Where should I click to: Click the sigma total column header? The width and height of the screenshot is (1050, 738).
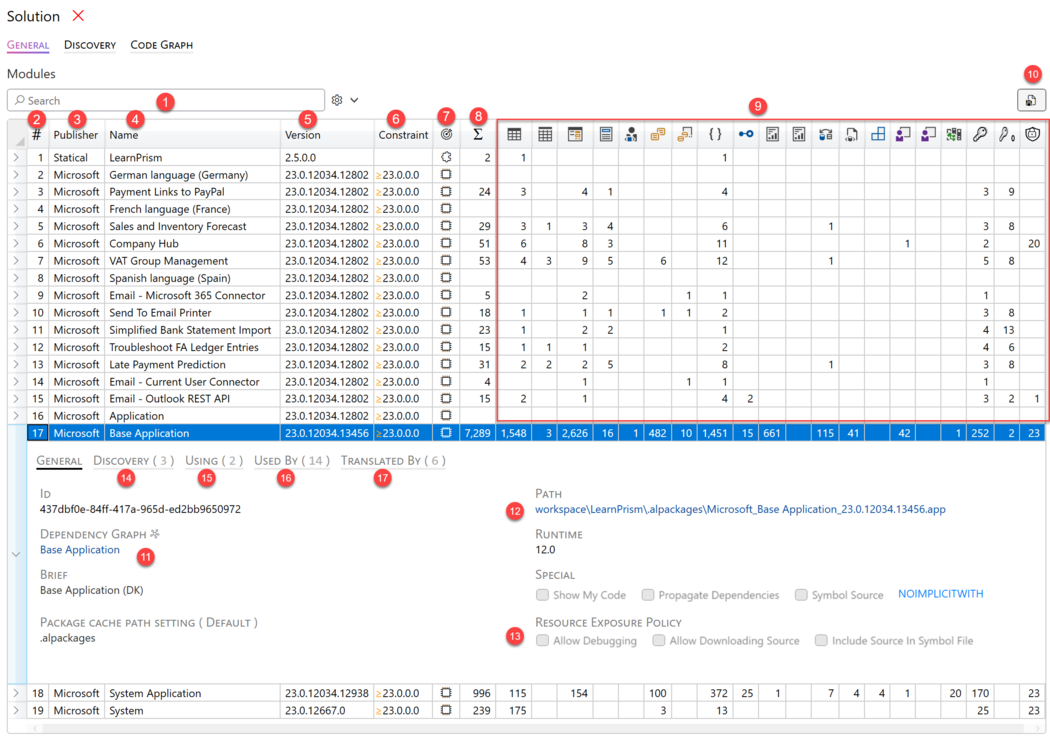point(477,135)
